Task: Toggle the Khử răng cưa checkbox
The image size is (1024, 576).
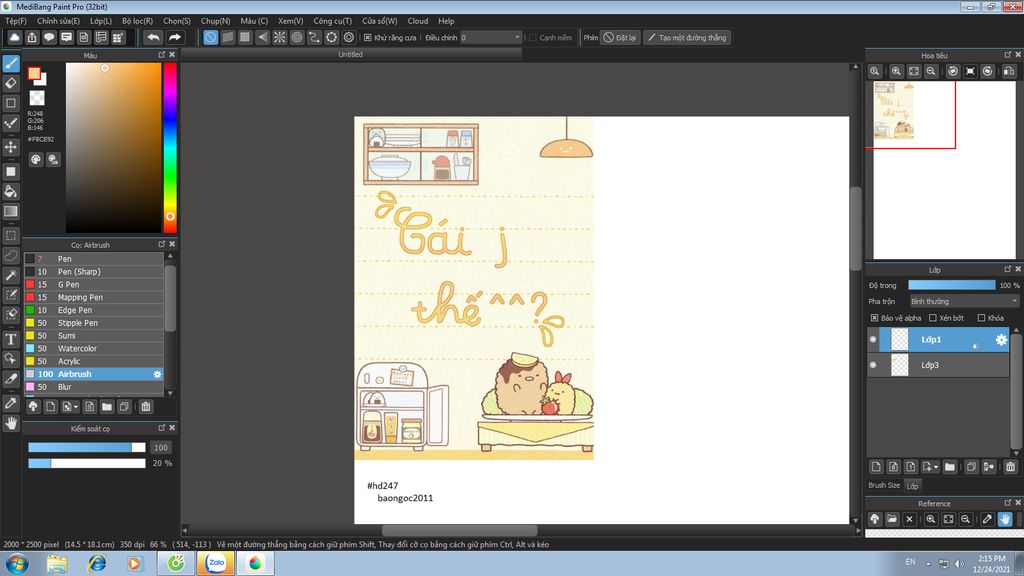Action: [368, 37]
